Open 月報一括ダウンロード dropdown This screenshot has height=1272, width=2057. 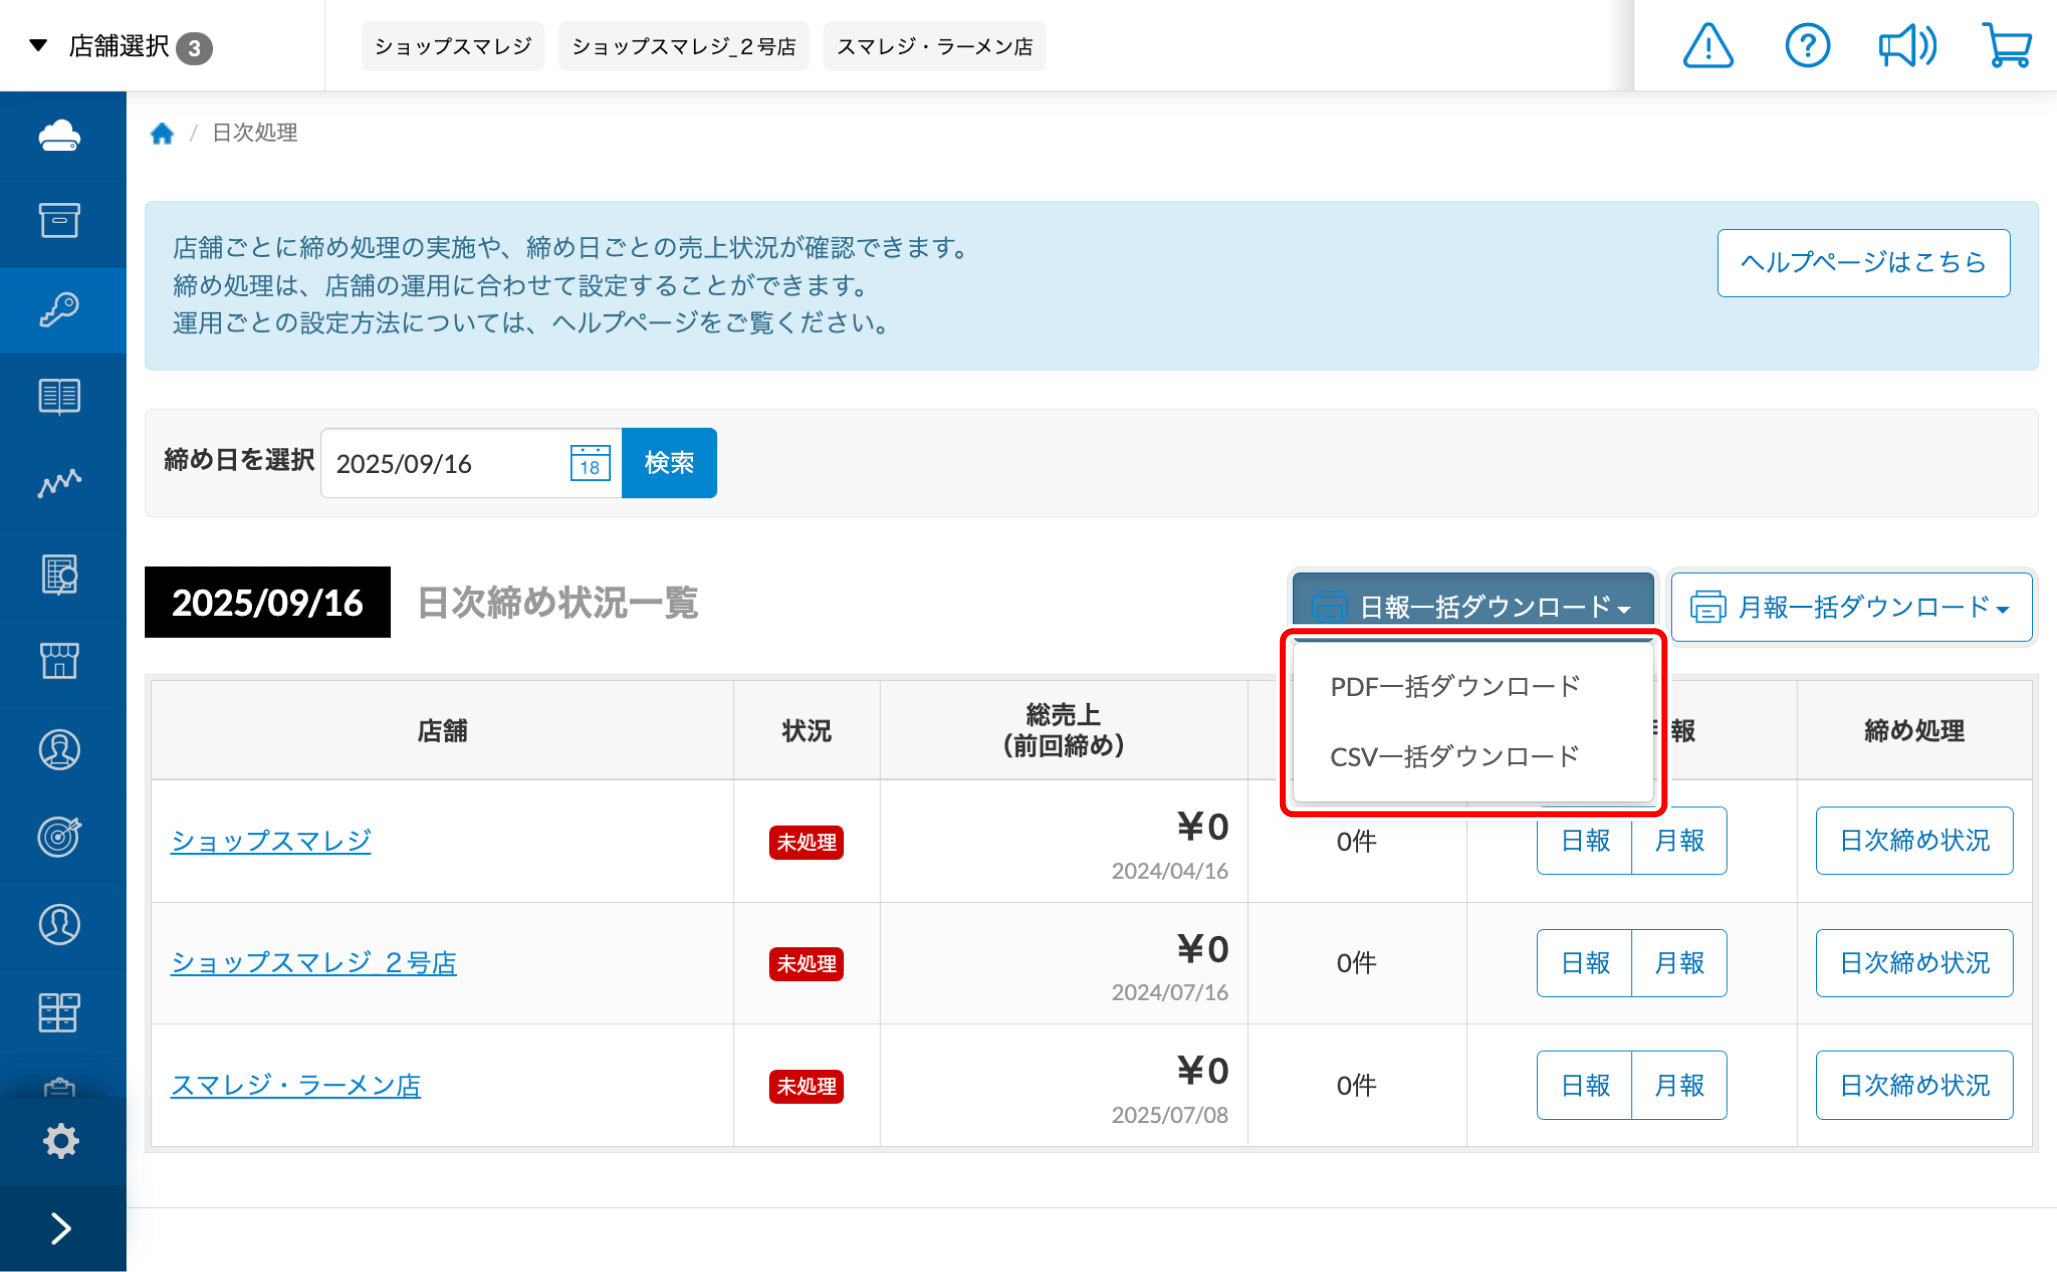[1850, 607]
